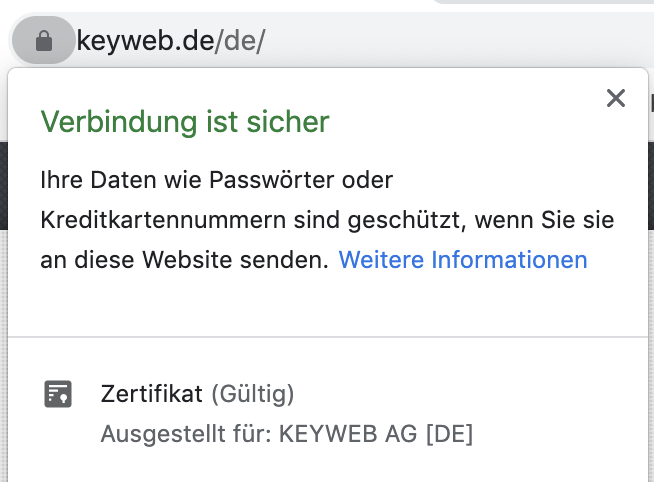Click the Ausgestellt für: KEYWEB AG [DE] line
654x482 pixels.
click(x=287, y=434)
